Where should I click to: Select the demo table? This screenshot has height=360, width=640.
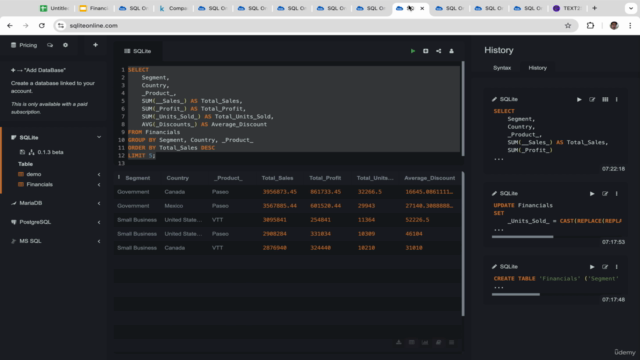(x=34, y=174)
